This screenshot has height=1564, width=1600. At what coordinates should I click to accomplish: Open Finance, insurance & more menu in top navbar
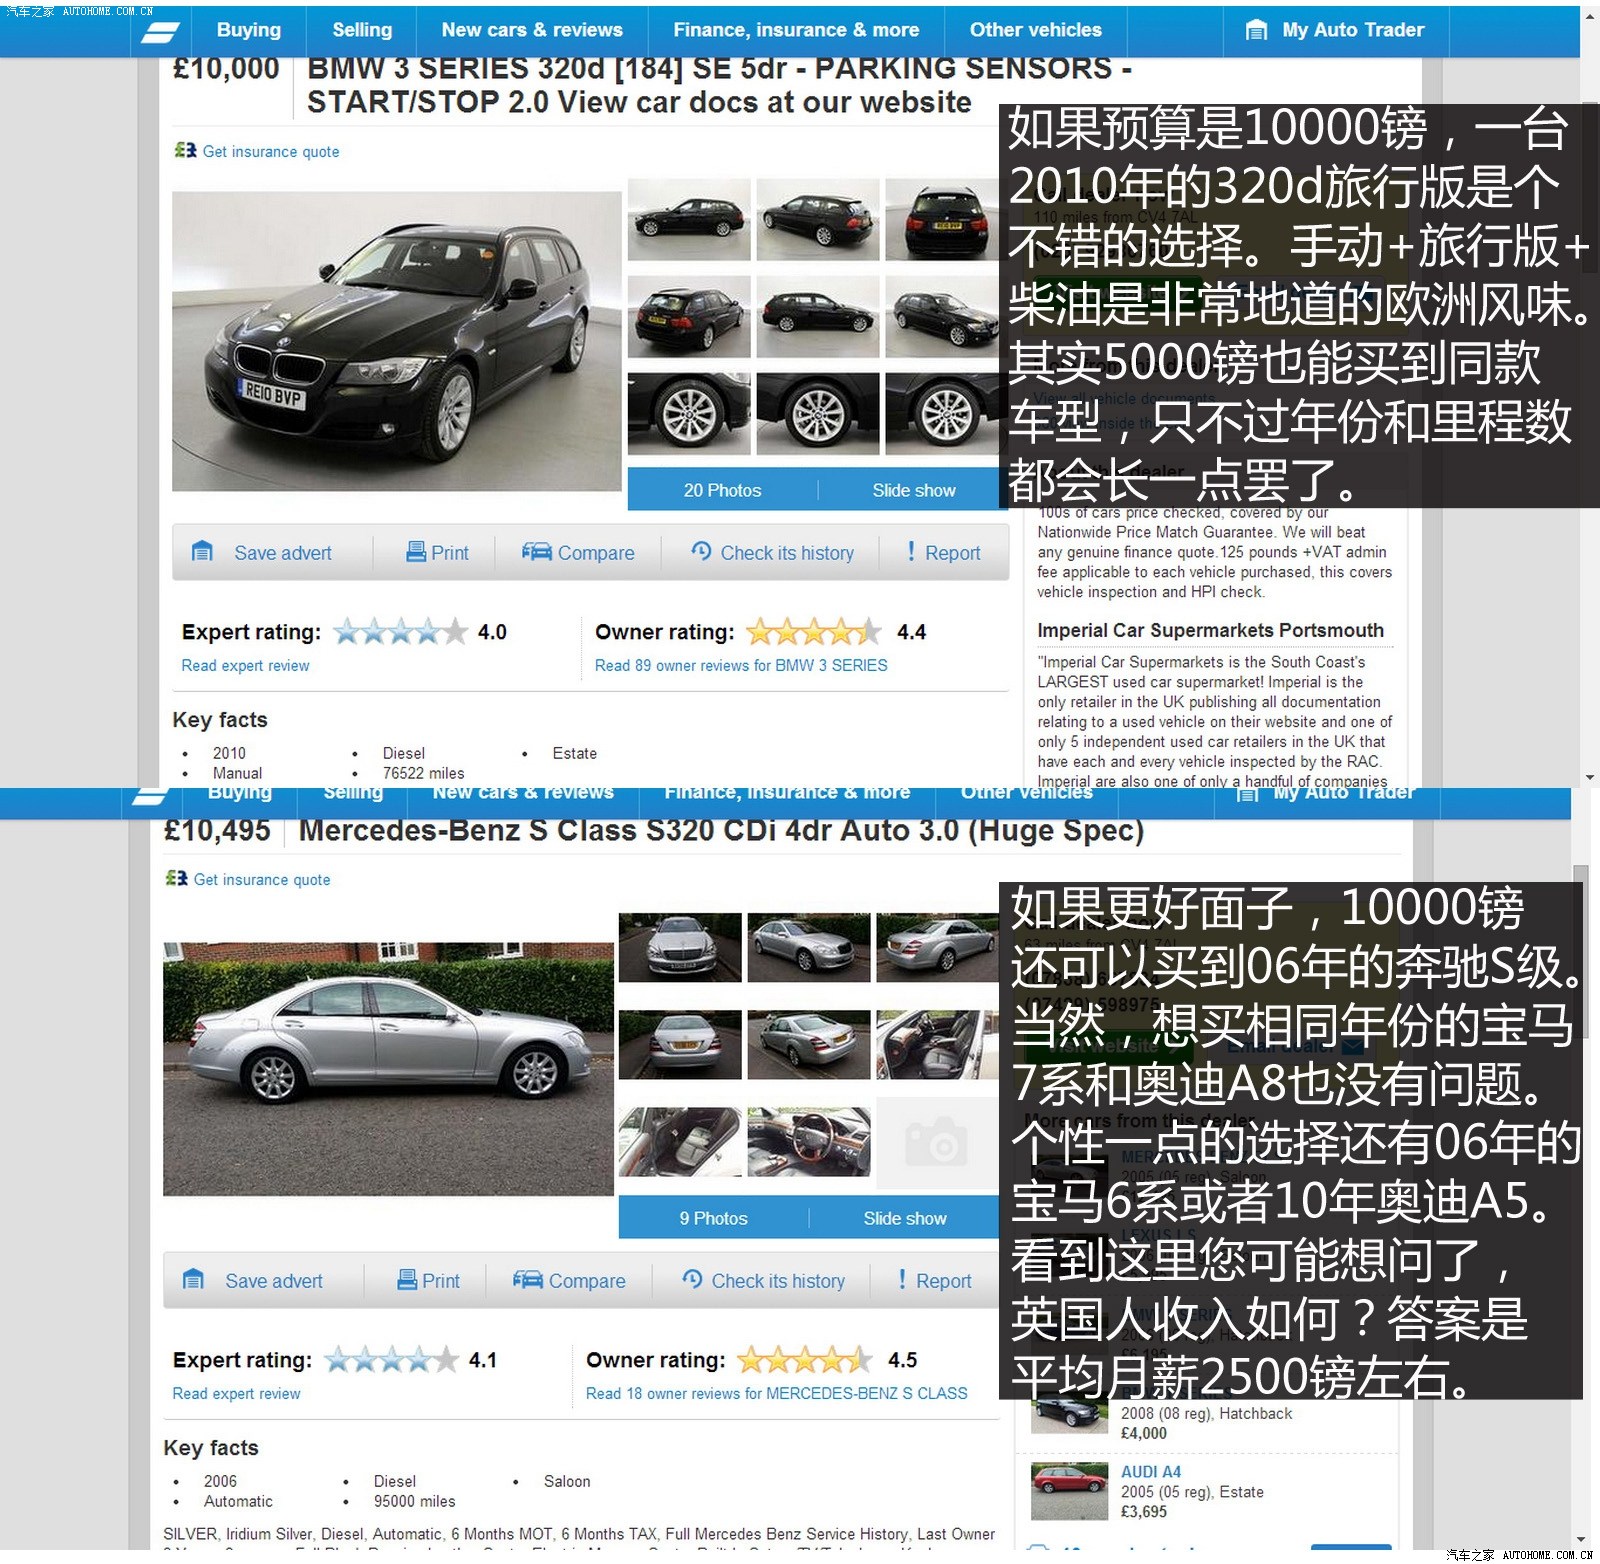[796, 30]
